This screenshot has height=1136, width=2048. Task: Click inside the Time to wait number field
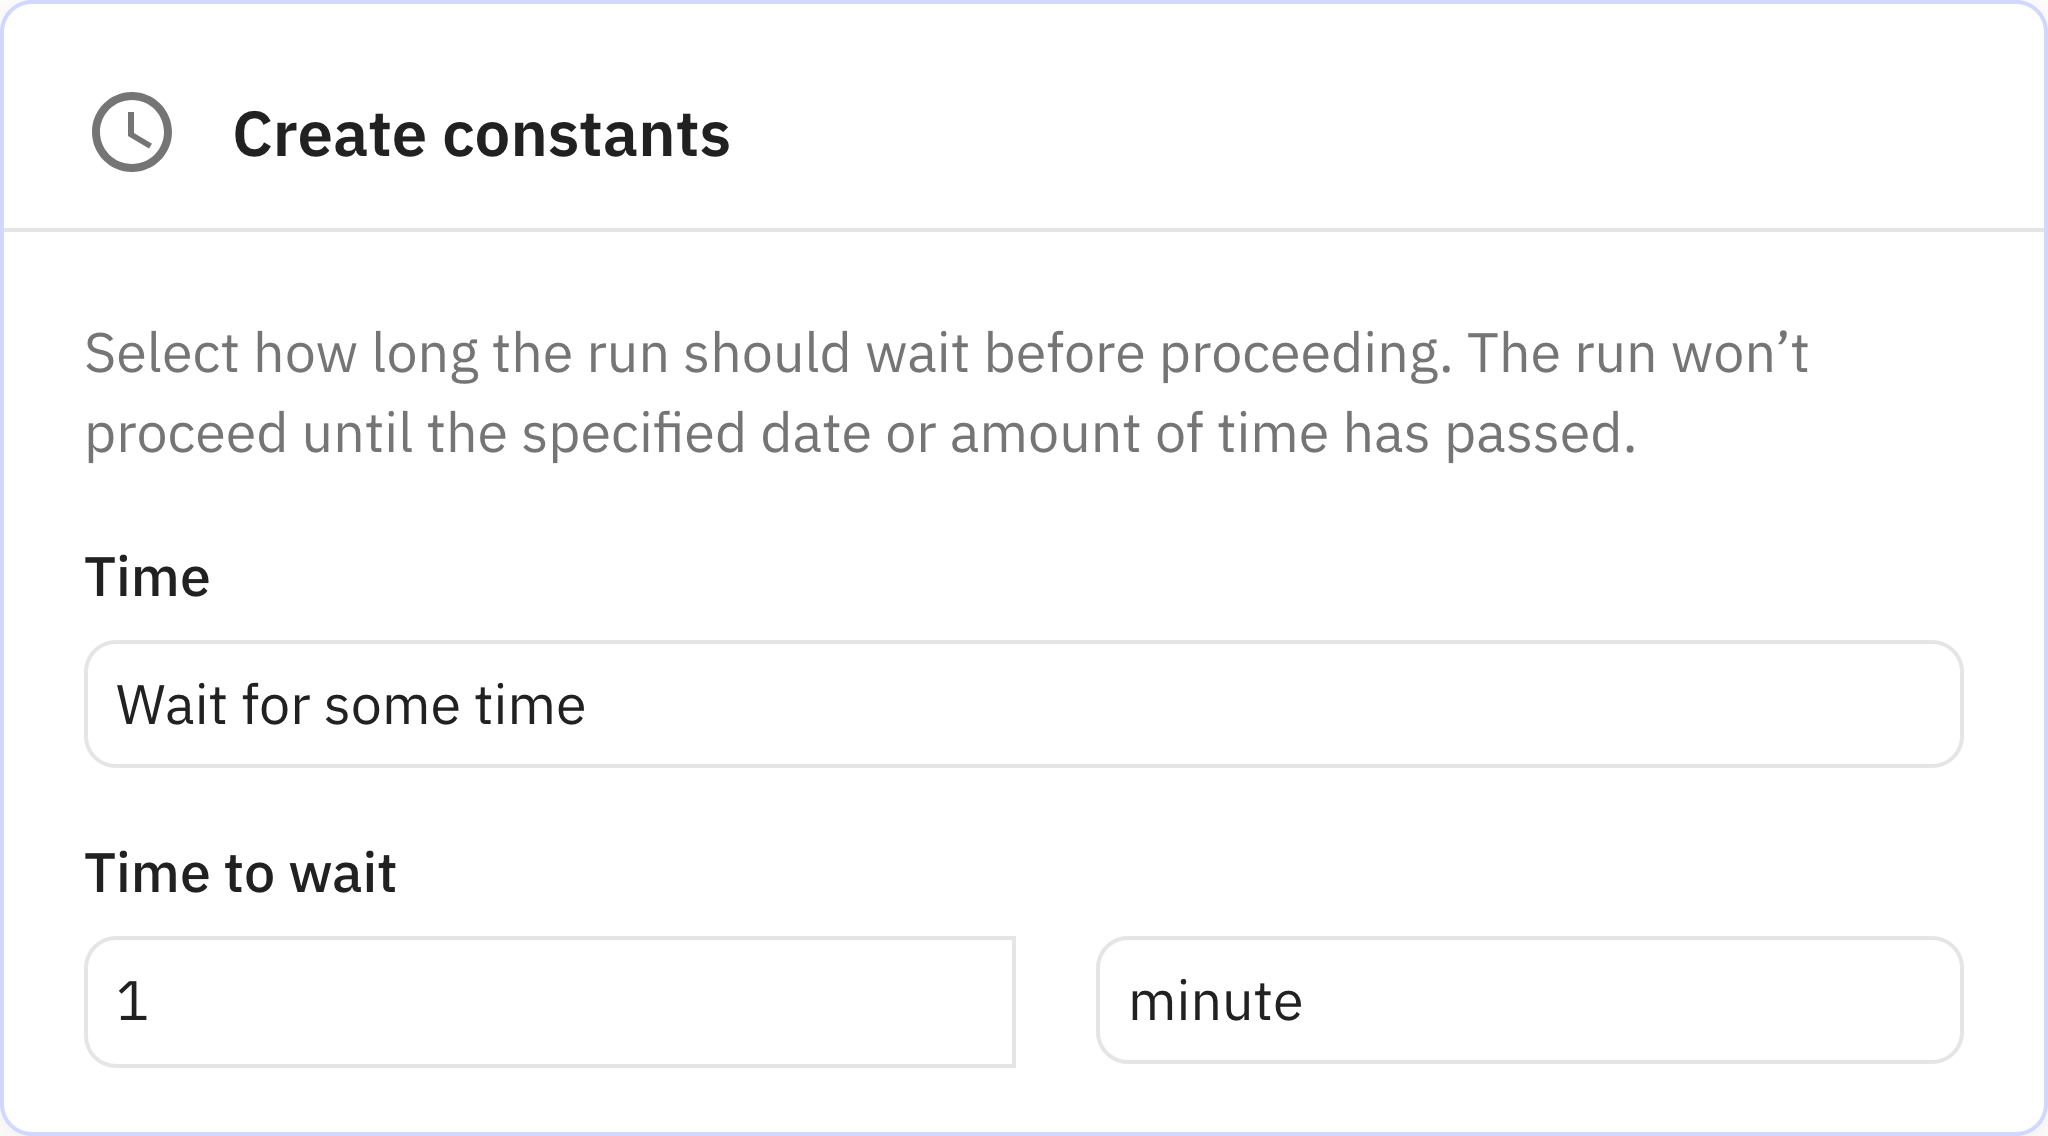point(550,1000)
